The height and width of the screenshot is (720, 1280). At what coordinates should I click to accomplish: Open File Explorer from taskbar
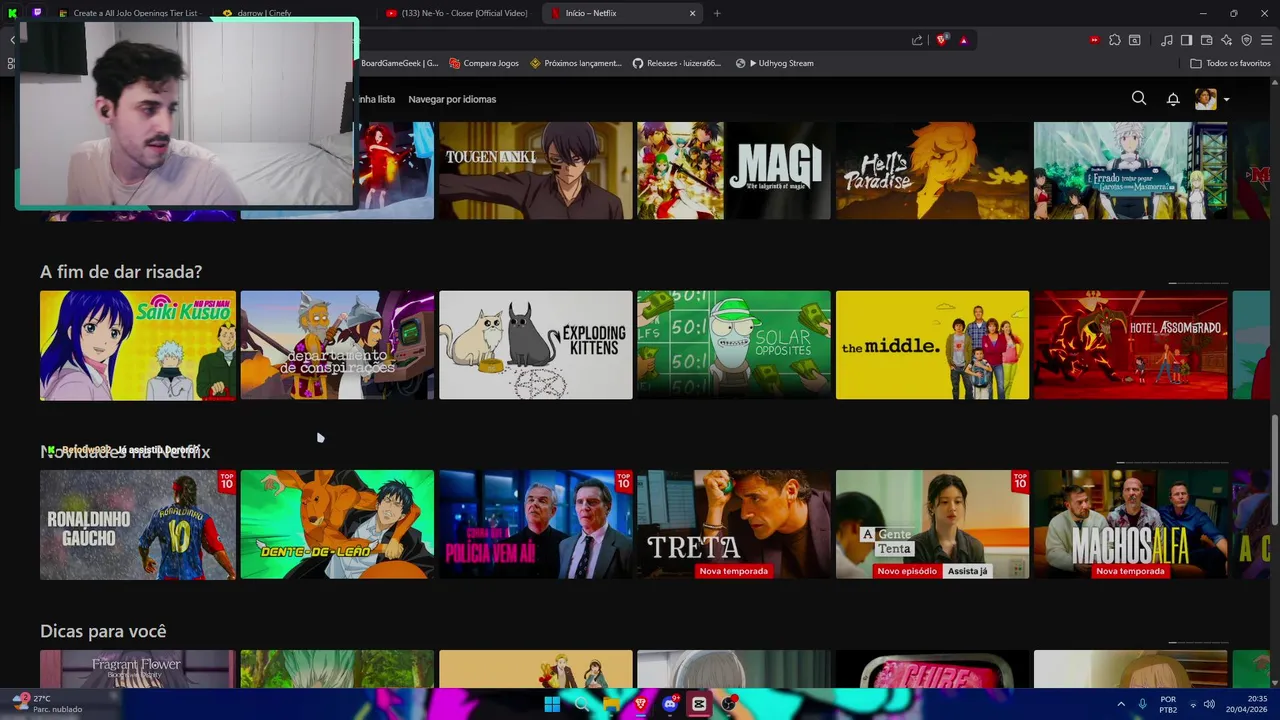tap(610, 704)
